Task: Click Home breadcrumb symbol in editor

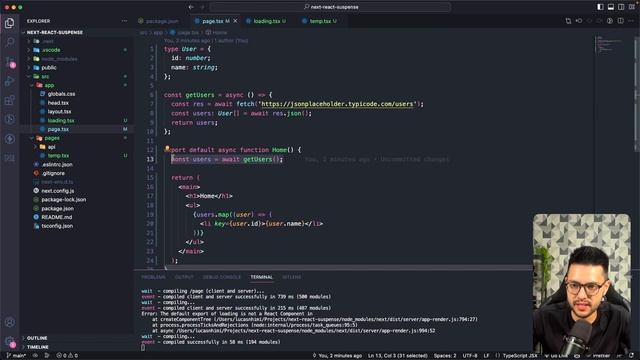Action: pyautogui.click(x=216, y=32)
